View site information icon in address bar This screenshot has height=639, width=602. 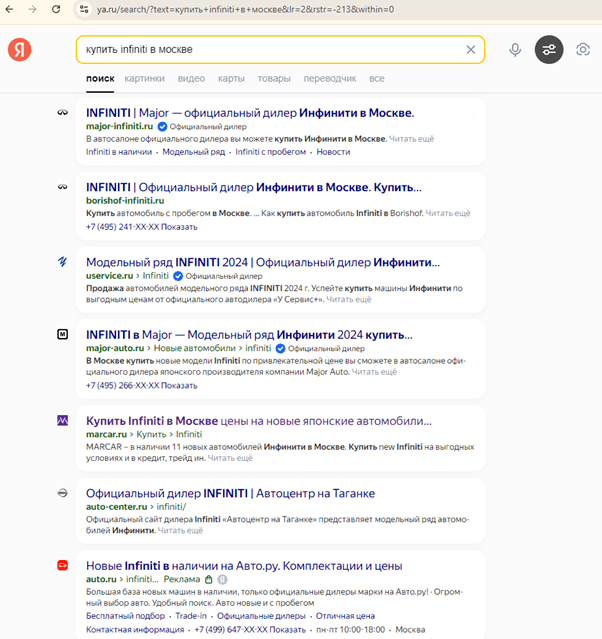83,9
